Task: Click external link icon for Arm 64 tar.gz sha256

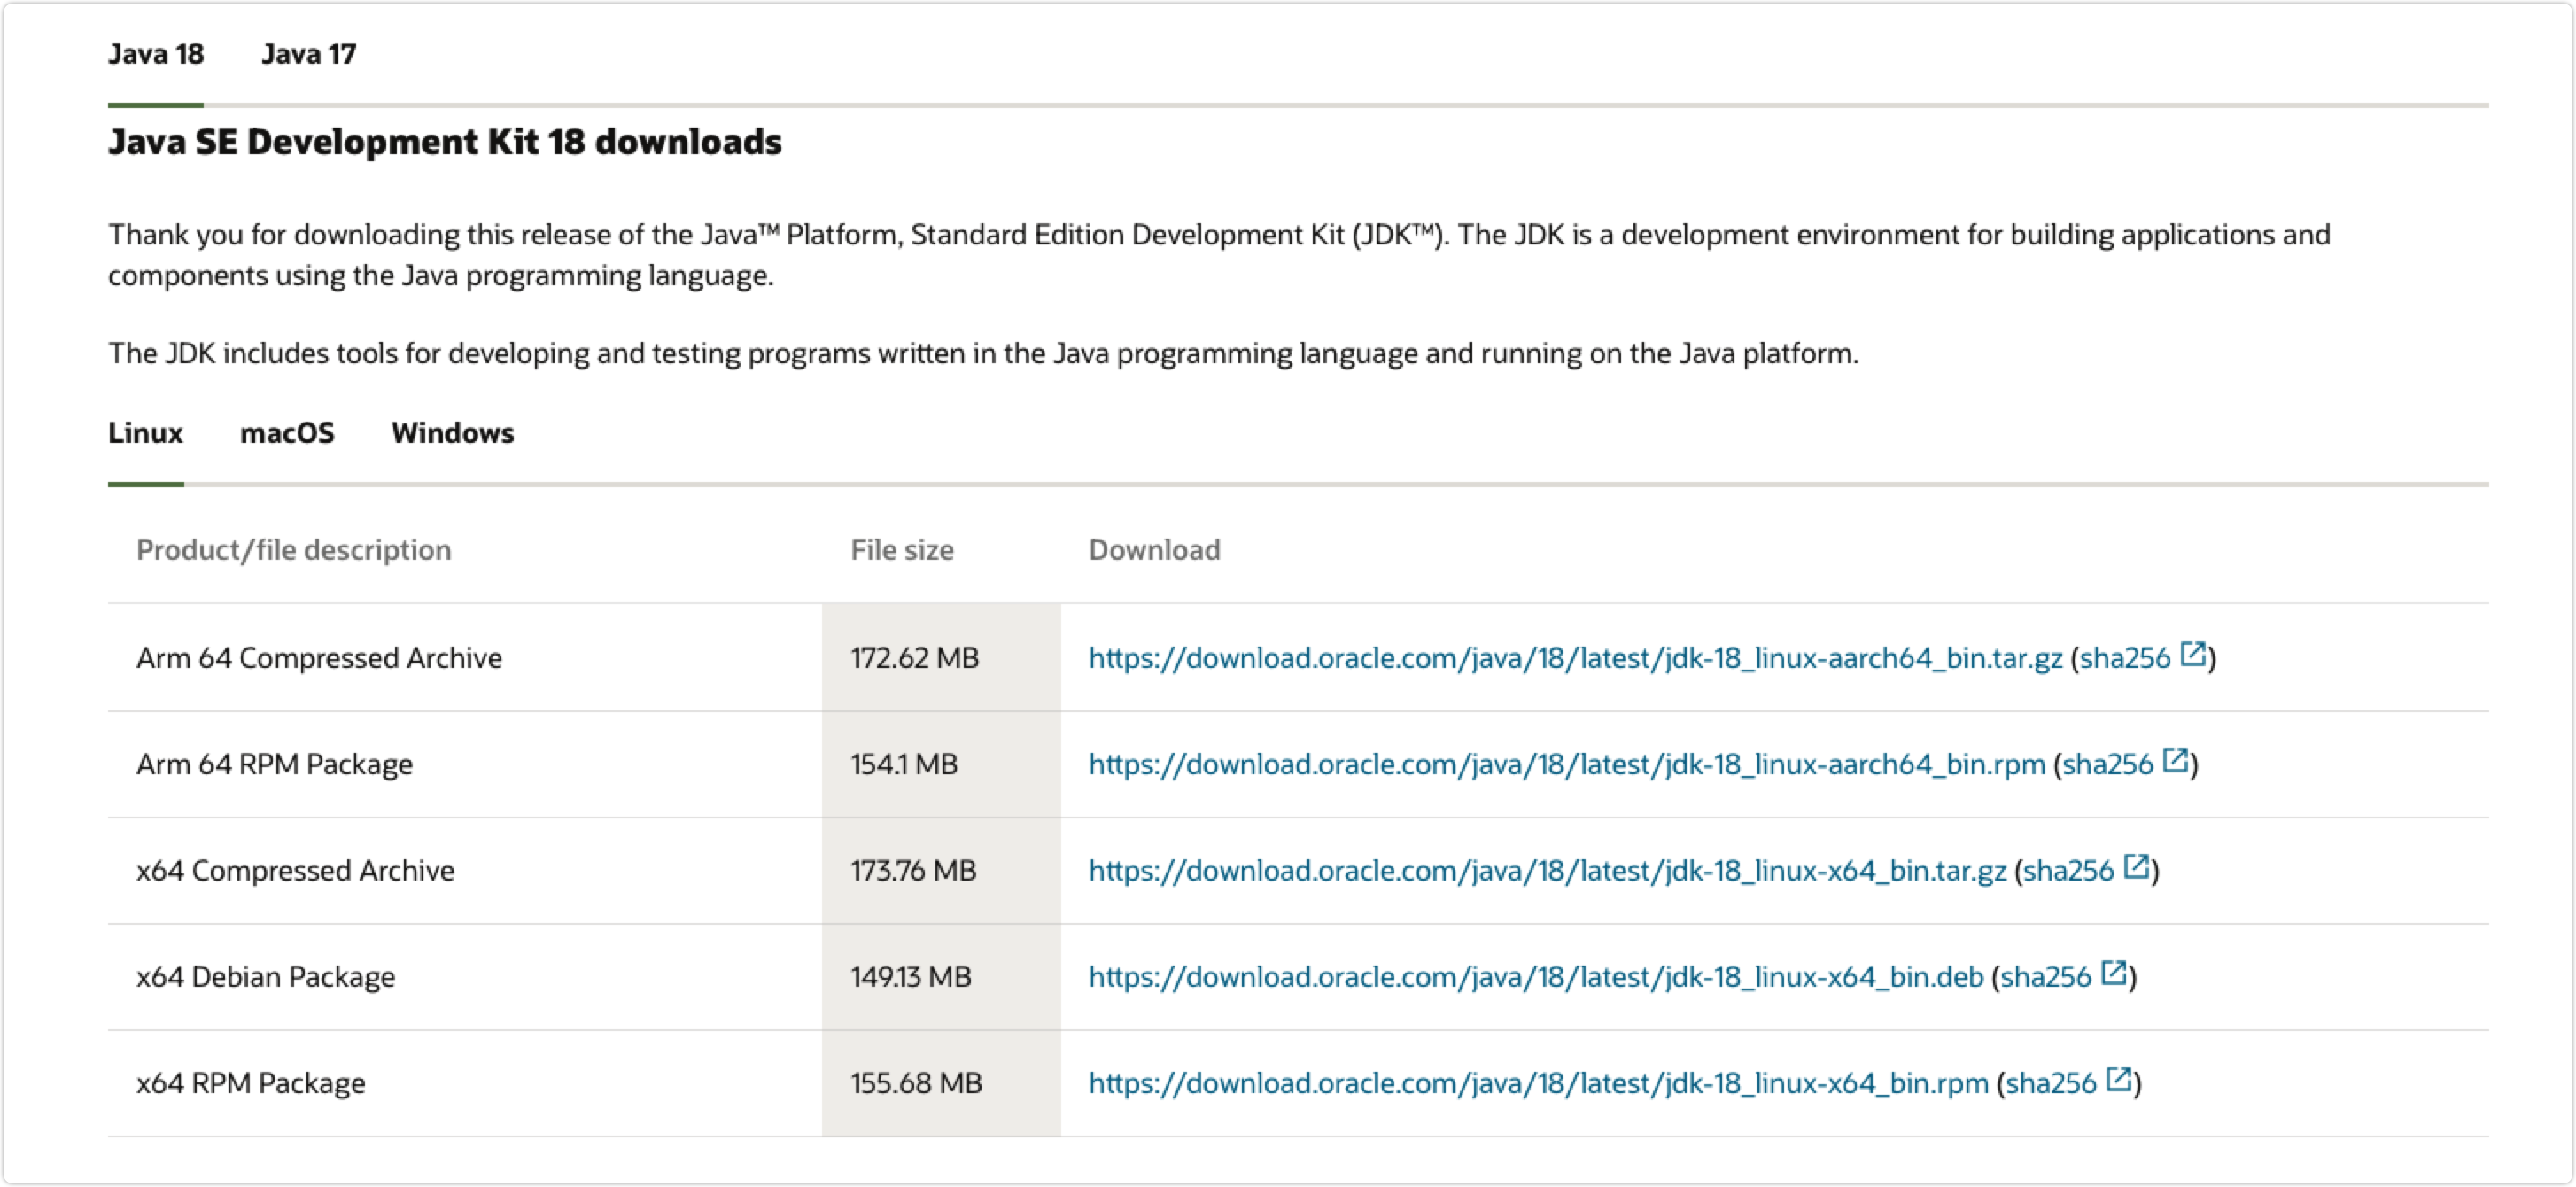Action: coord(2192,654)
